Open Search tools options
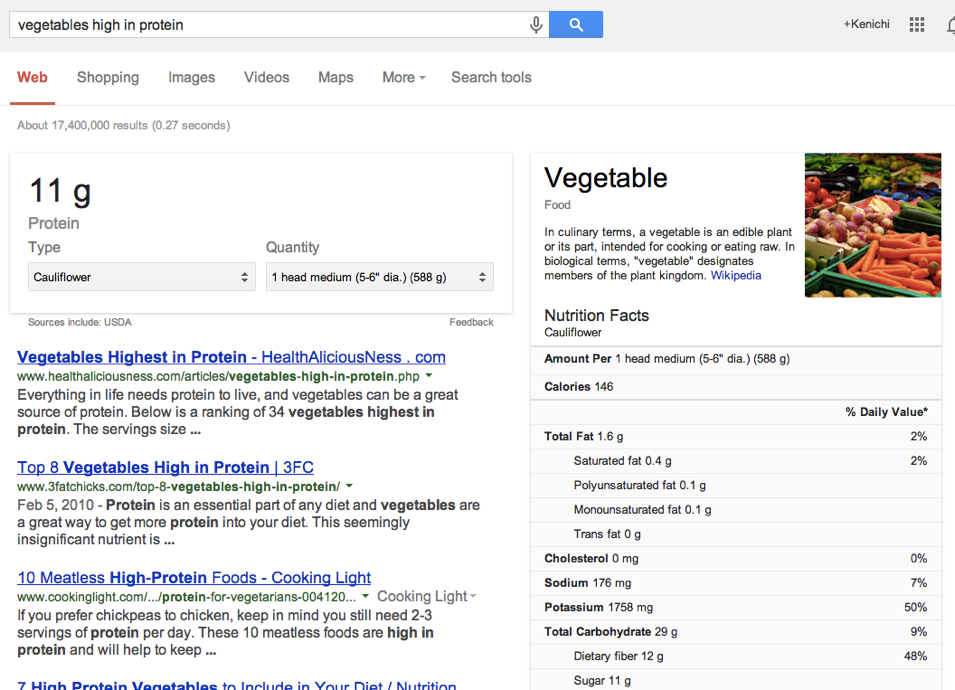Viewport: 955px width, 690px height. click(x=491, y=77)
